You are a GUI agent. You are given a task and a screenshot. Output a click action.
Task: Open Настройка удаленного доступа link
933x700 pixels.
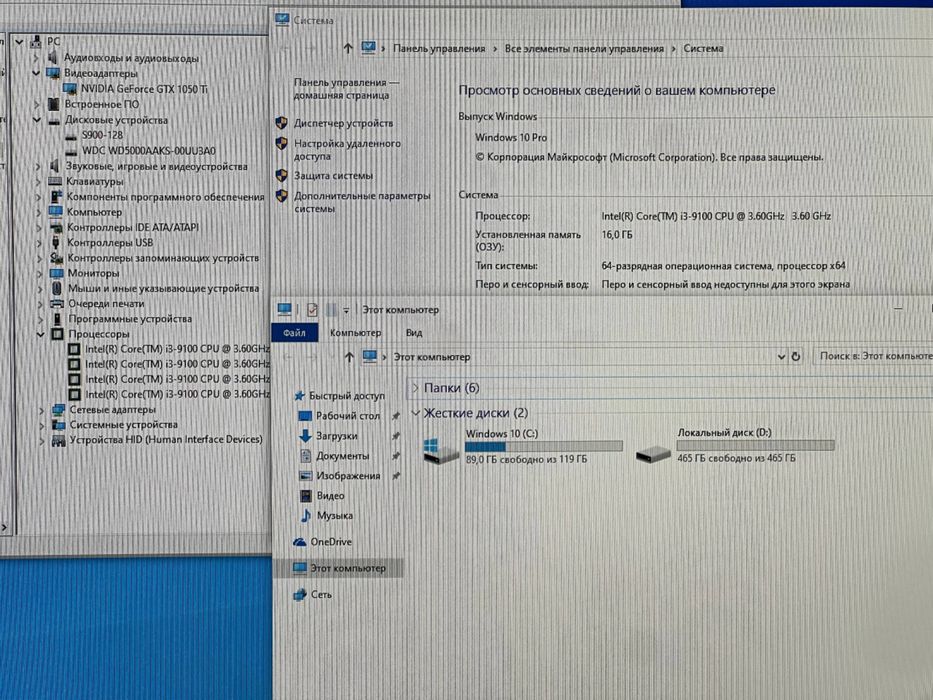[347, 150]
